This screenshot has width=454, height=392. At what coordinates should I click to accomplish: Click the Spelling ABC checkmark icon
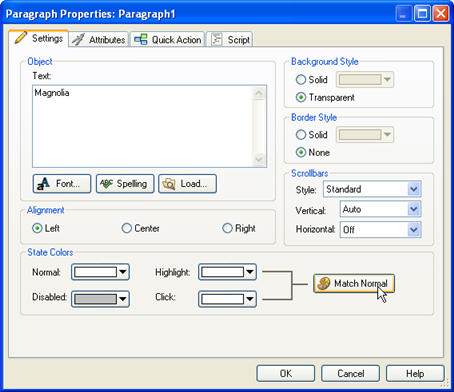tap(106, 184)
